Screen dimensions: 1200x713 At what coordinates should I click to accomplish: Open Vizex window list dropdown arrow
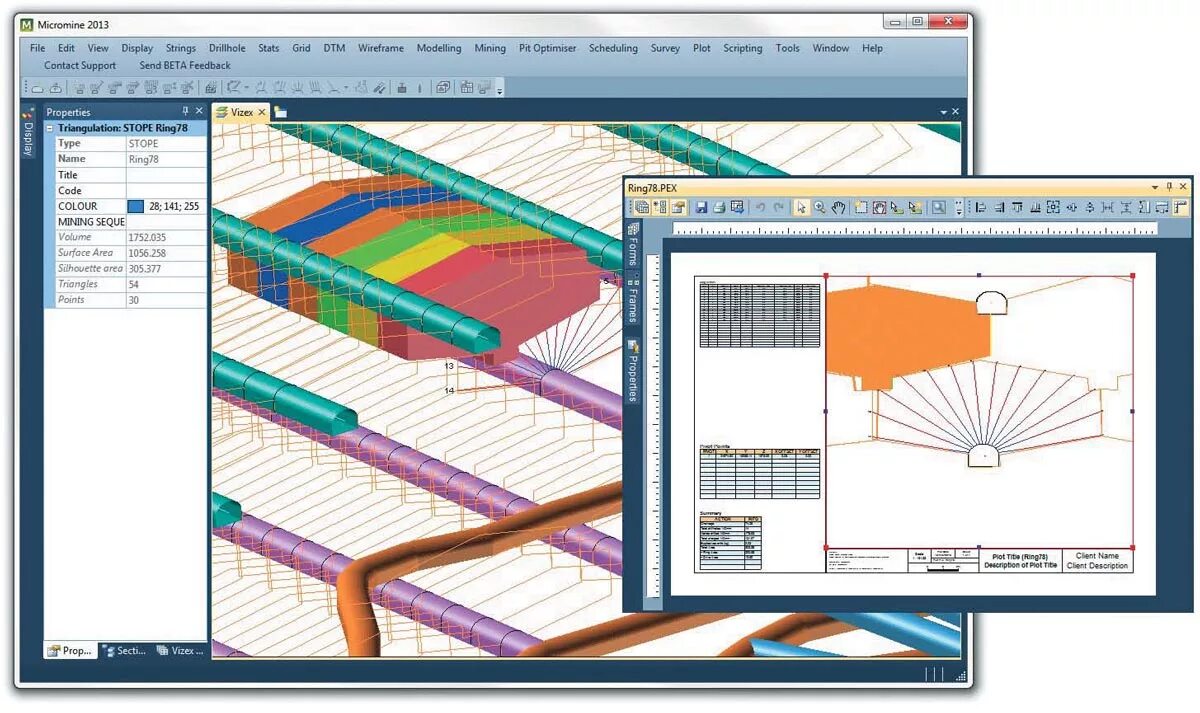tap(943, 112)
